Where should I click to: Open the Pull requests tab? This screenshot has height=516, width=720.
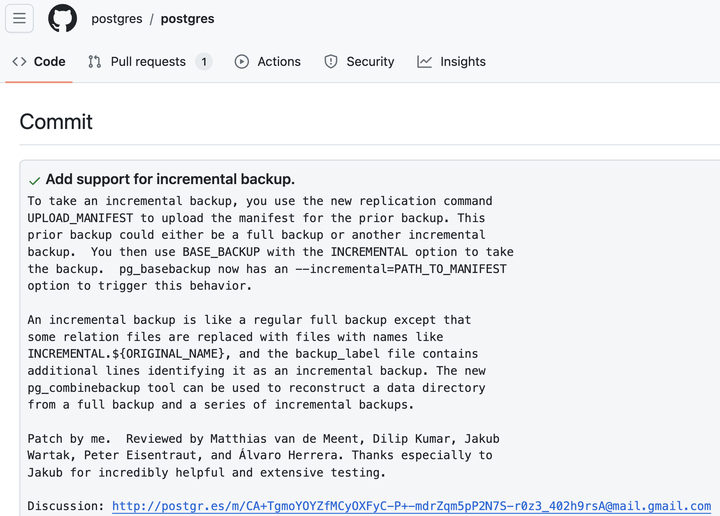click(150, 62)
